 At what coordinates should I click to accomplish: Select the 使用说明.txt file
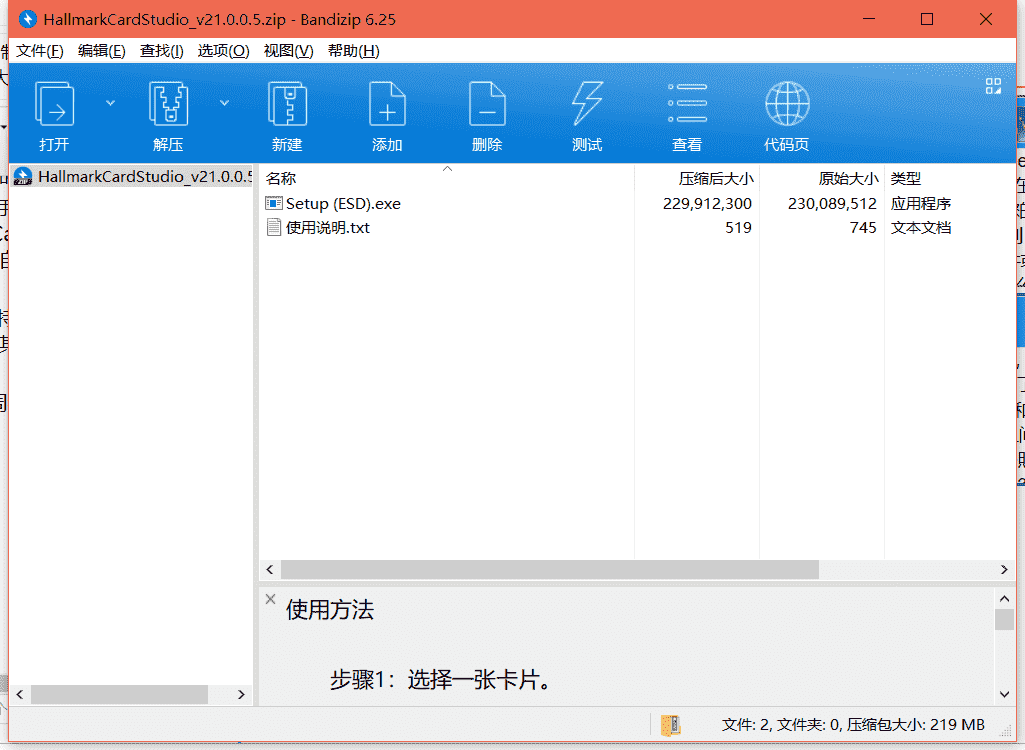coord(328,228)
